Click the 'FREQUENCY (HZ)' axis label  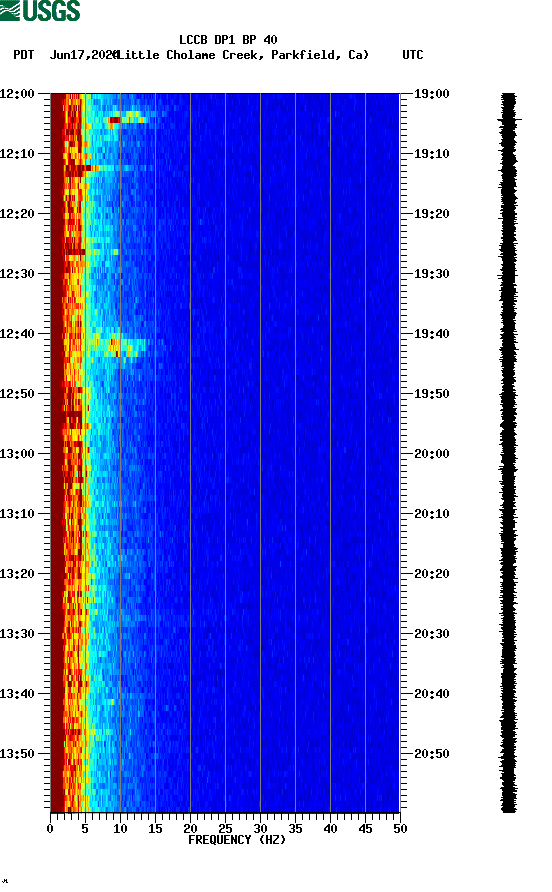(237, 840)
